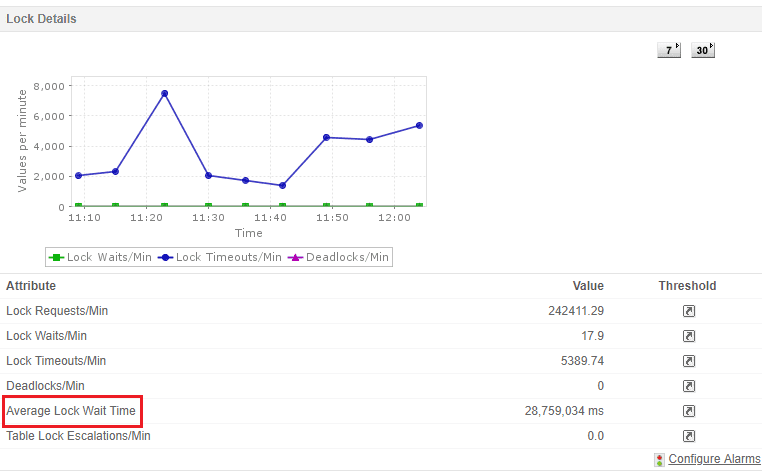Toggle the Deadlocks/Min legend entry
The width and height of the screenshot is (762, 472).
(x=340, y=257)
